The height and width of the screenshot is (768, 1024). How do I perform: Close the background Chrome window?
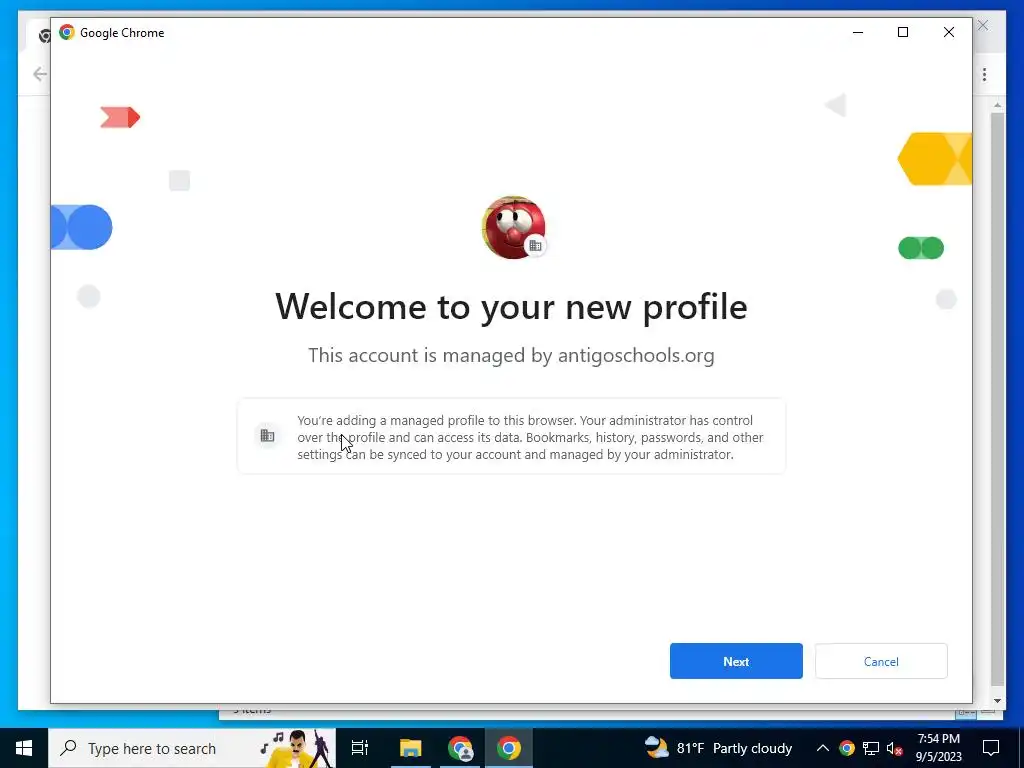[983, 25]
